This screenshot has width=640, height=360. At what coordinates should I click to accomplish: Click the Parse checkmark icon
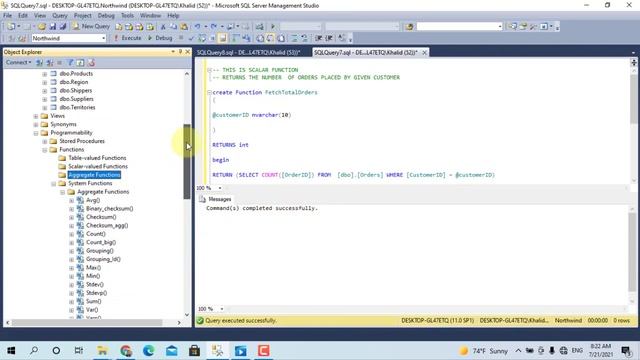coord(191,38)
